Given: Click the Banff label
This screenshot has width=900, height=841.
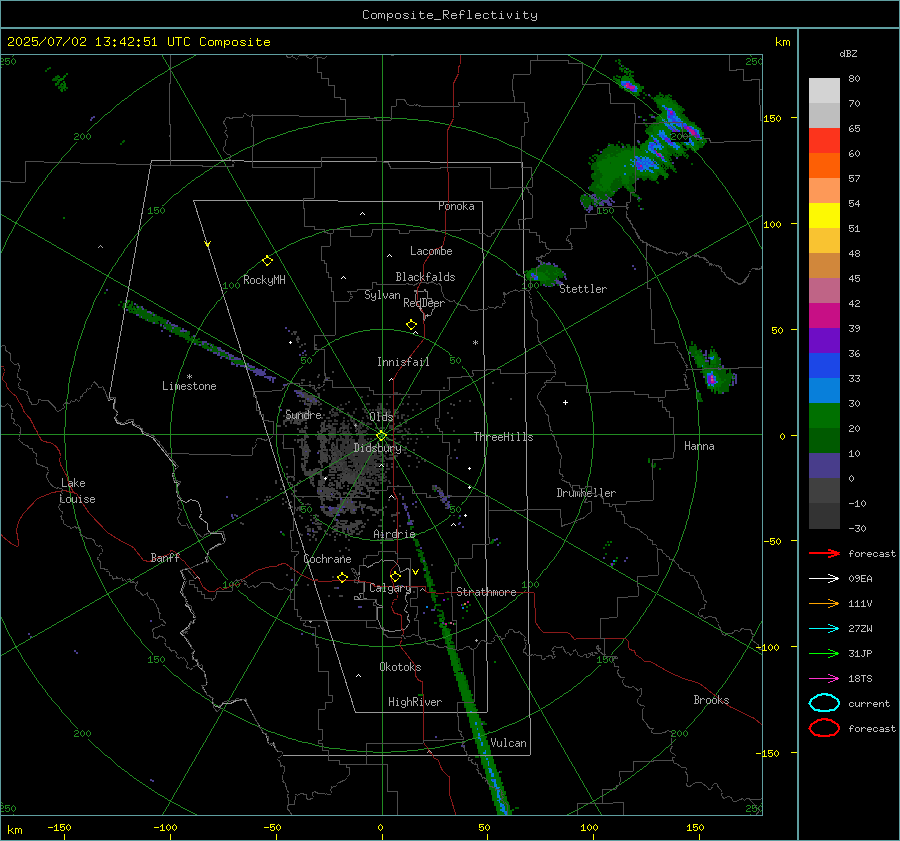Looking at the screenshot, I should coord(165,557).
